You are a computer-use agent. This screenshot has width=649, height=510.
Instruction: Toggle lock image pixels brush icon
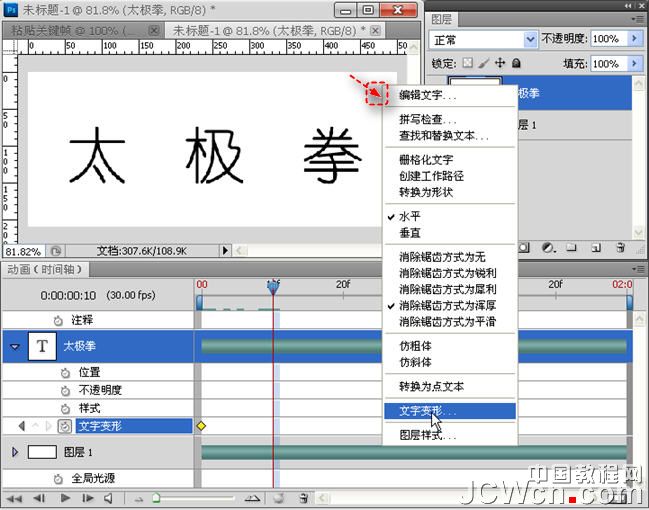(x=484, y=63)
